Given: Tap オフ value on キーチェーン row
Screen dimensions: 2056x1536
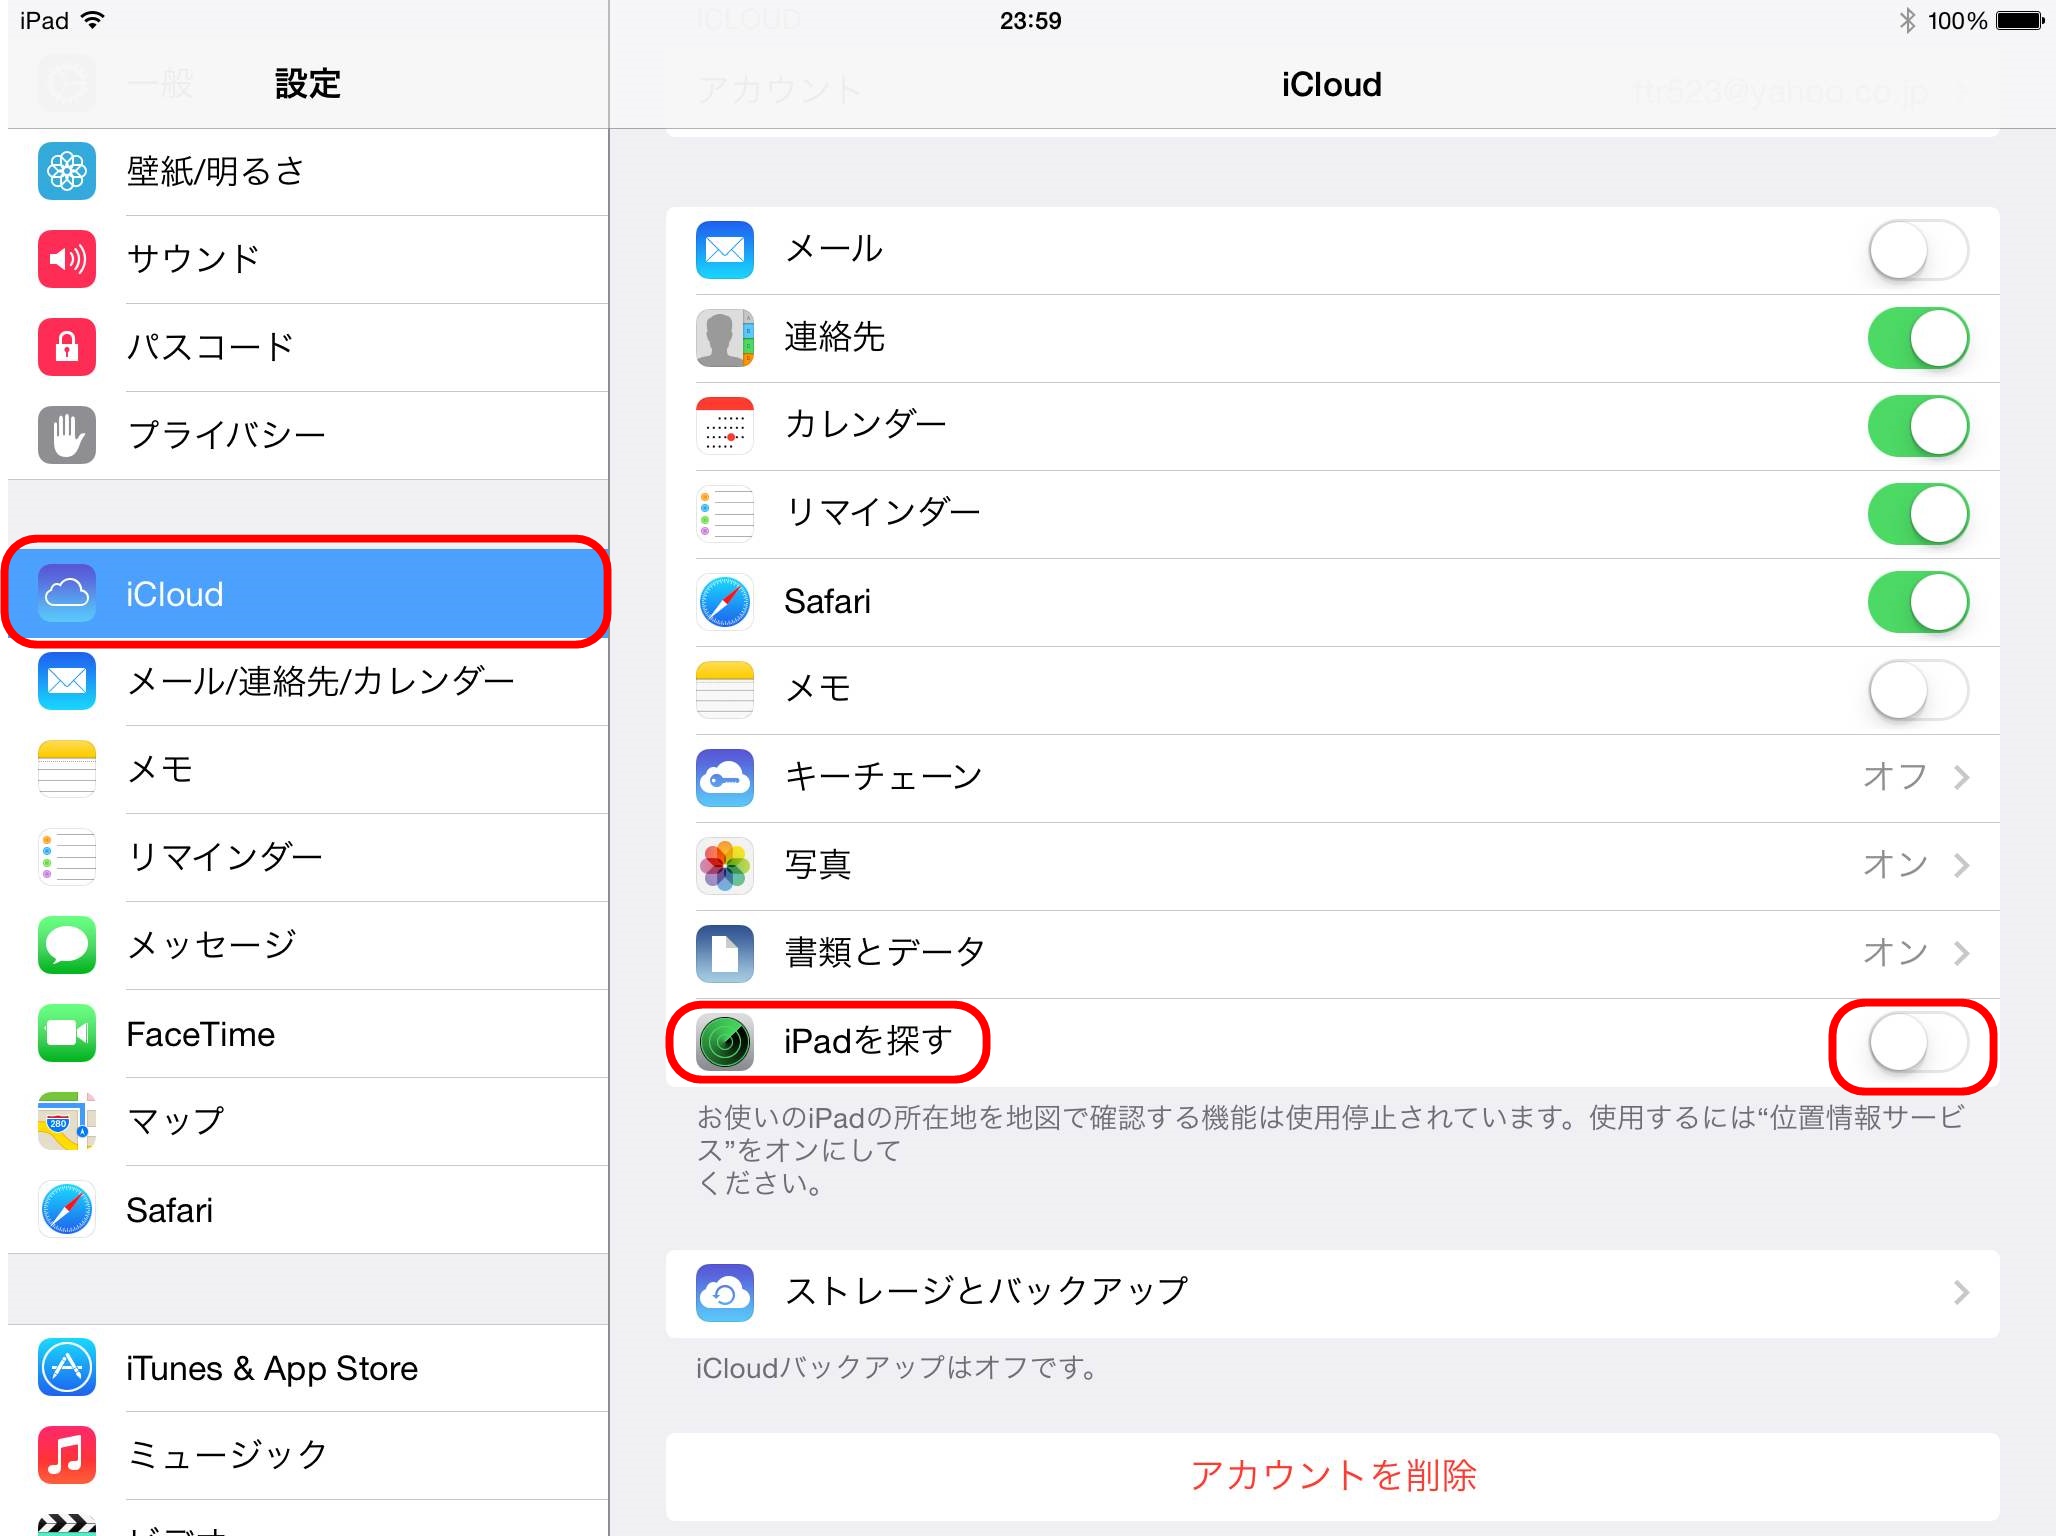Looking at the screenshot, I should coord(1895,777).
